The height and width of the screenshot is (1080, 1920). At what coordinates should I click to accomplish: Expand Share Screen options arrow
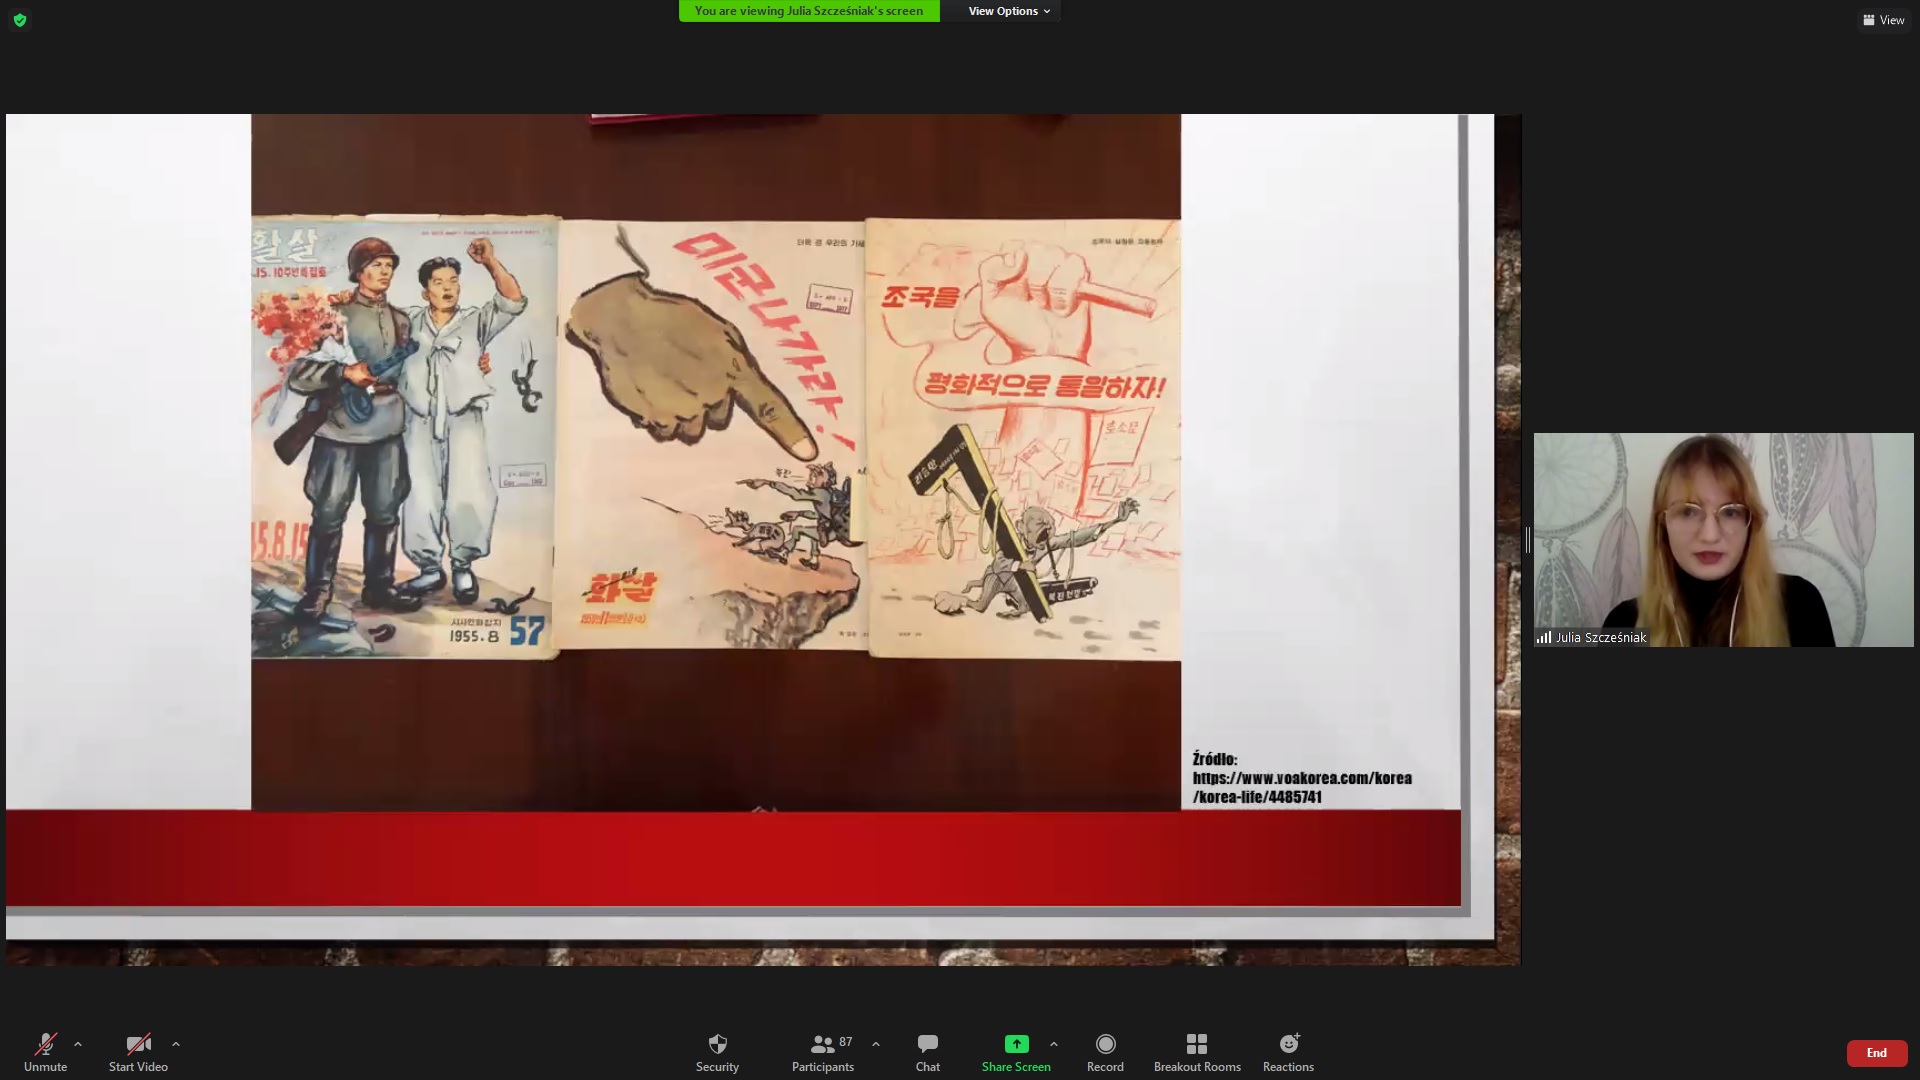[x=1054, y=1044]
